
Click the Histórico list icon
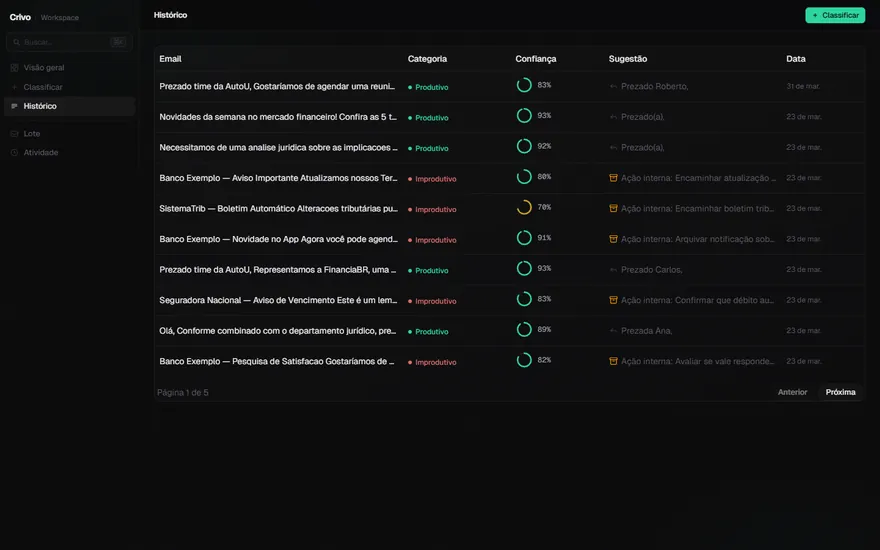[15, 106]
